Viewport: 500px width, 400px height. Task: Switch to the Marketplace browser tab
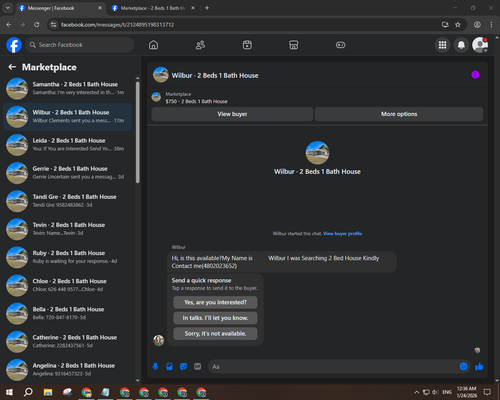coord(153,8)
